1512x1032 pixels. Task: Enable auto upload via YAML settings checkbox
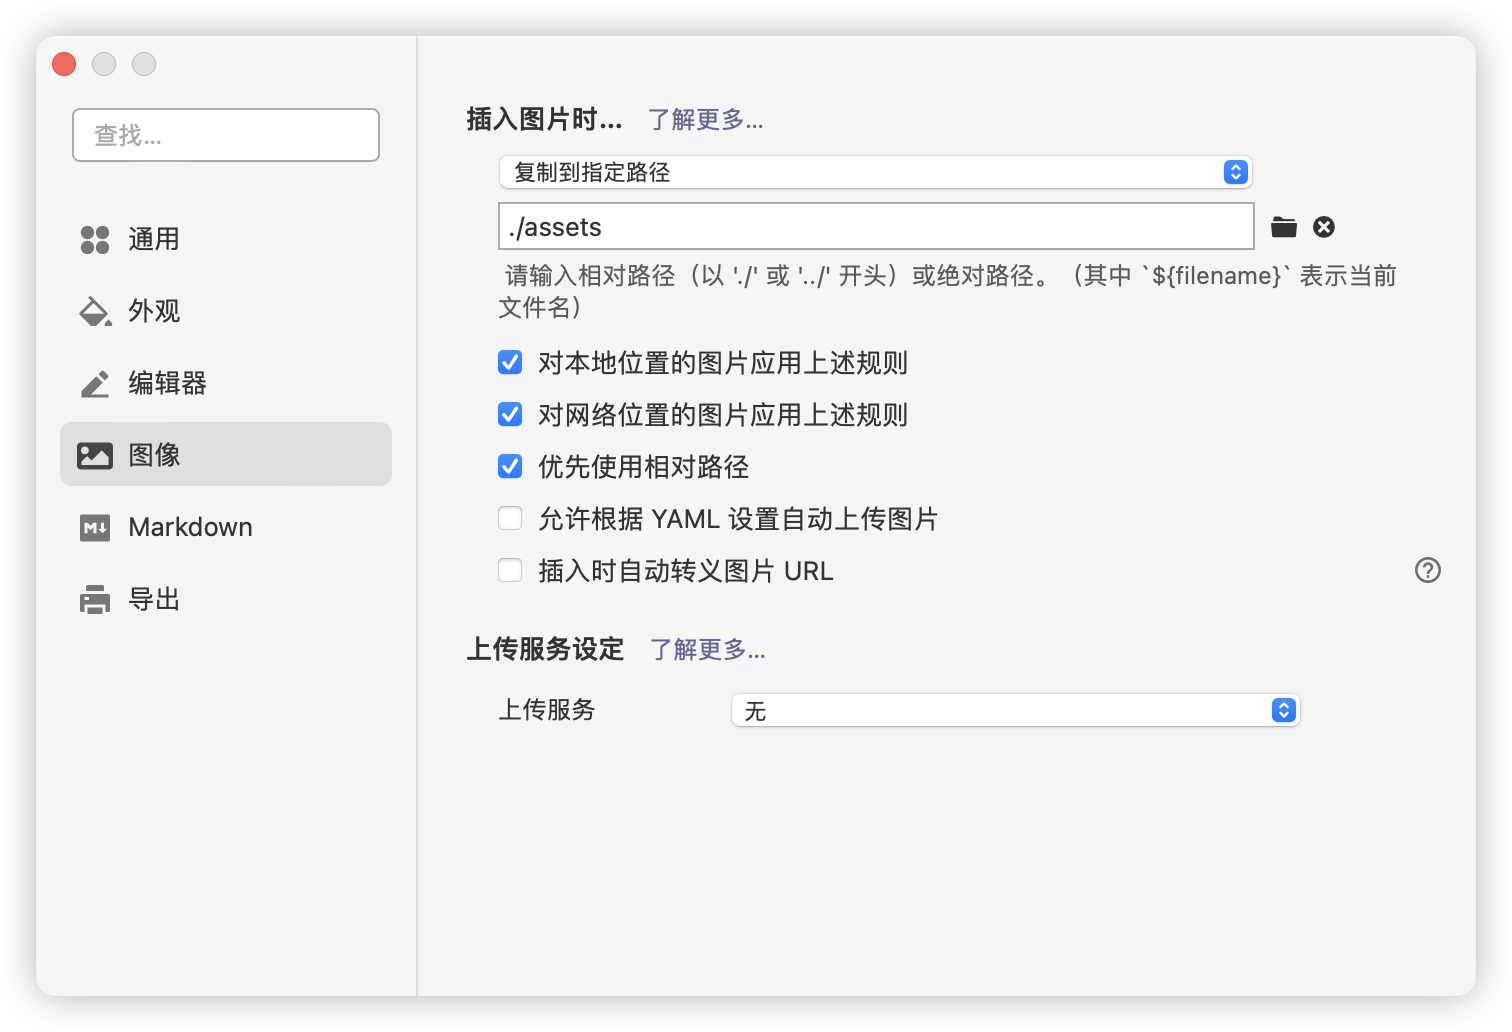[510, 518]
